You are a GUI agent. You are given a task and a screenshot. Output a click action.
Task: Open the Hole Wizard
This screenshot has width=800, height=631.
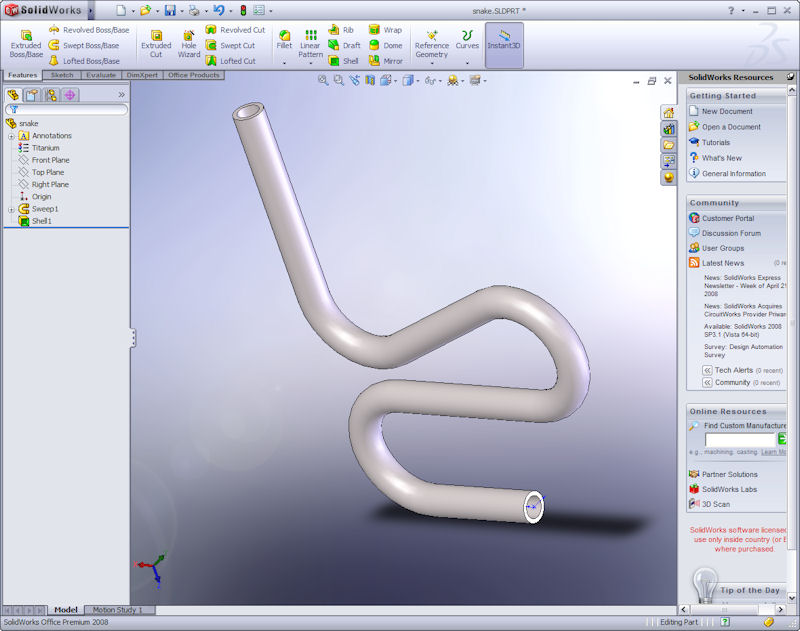tap(189, 44)
